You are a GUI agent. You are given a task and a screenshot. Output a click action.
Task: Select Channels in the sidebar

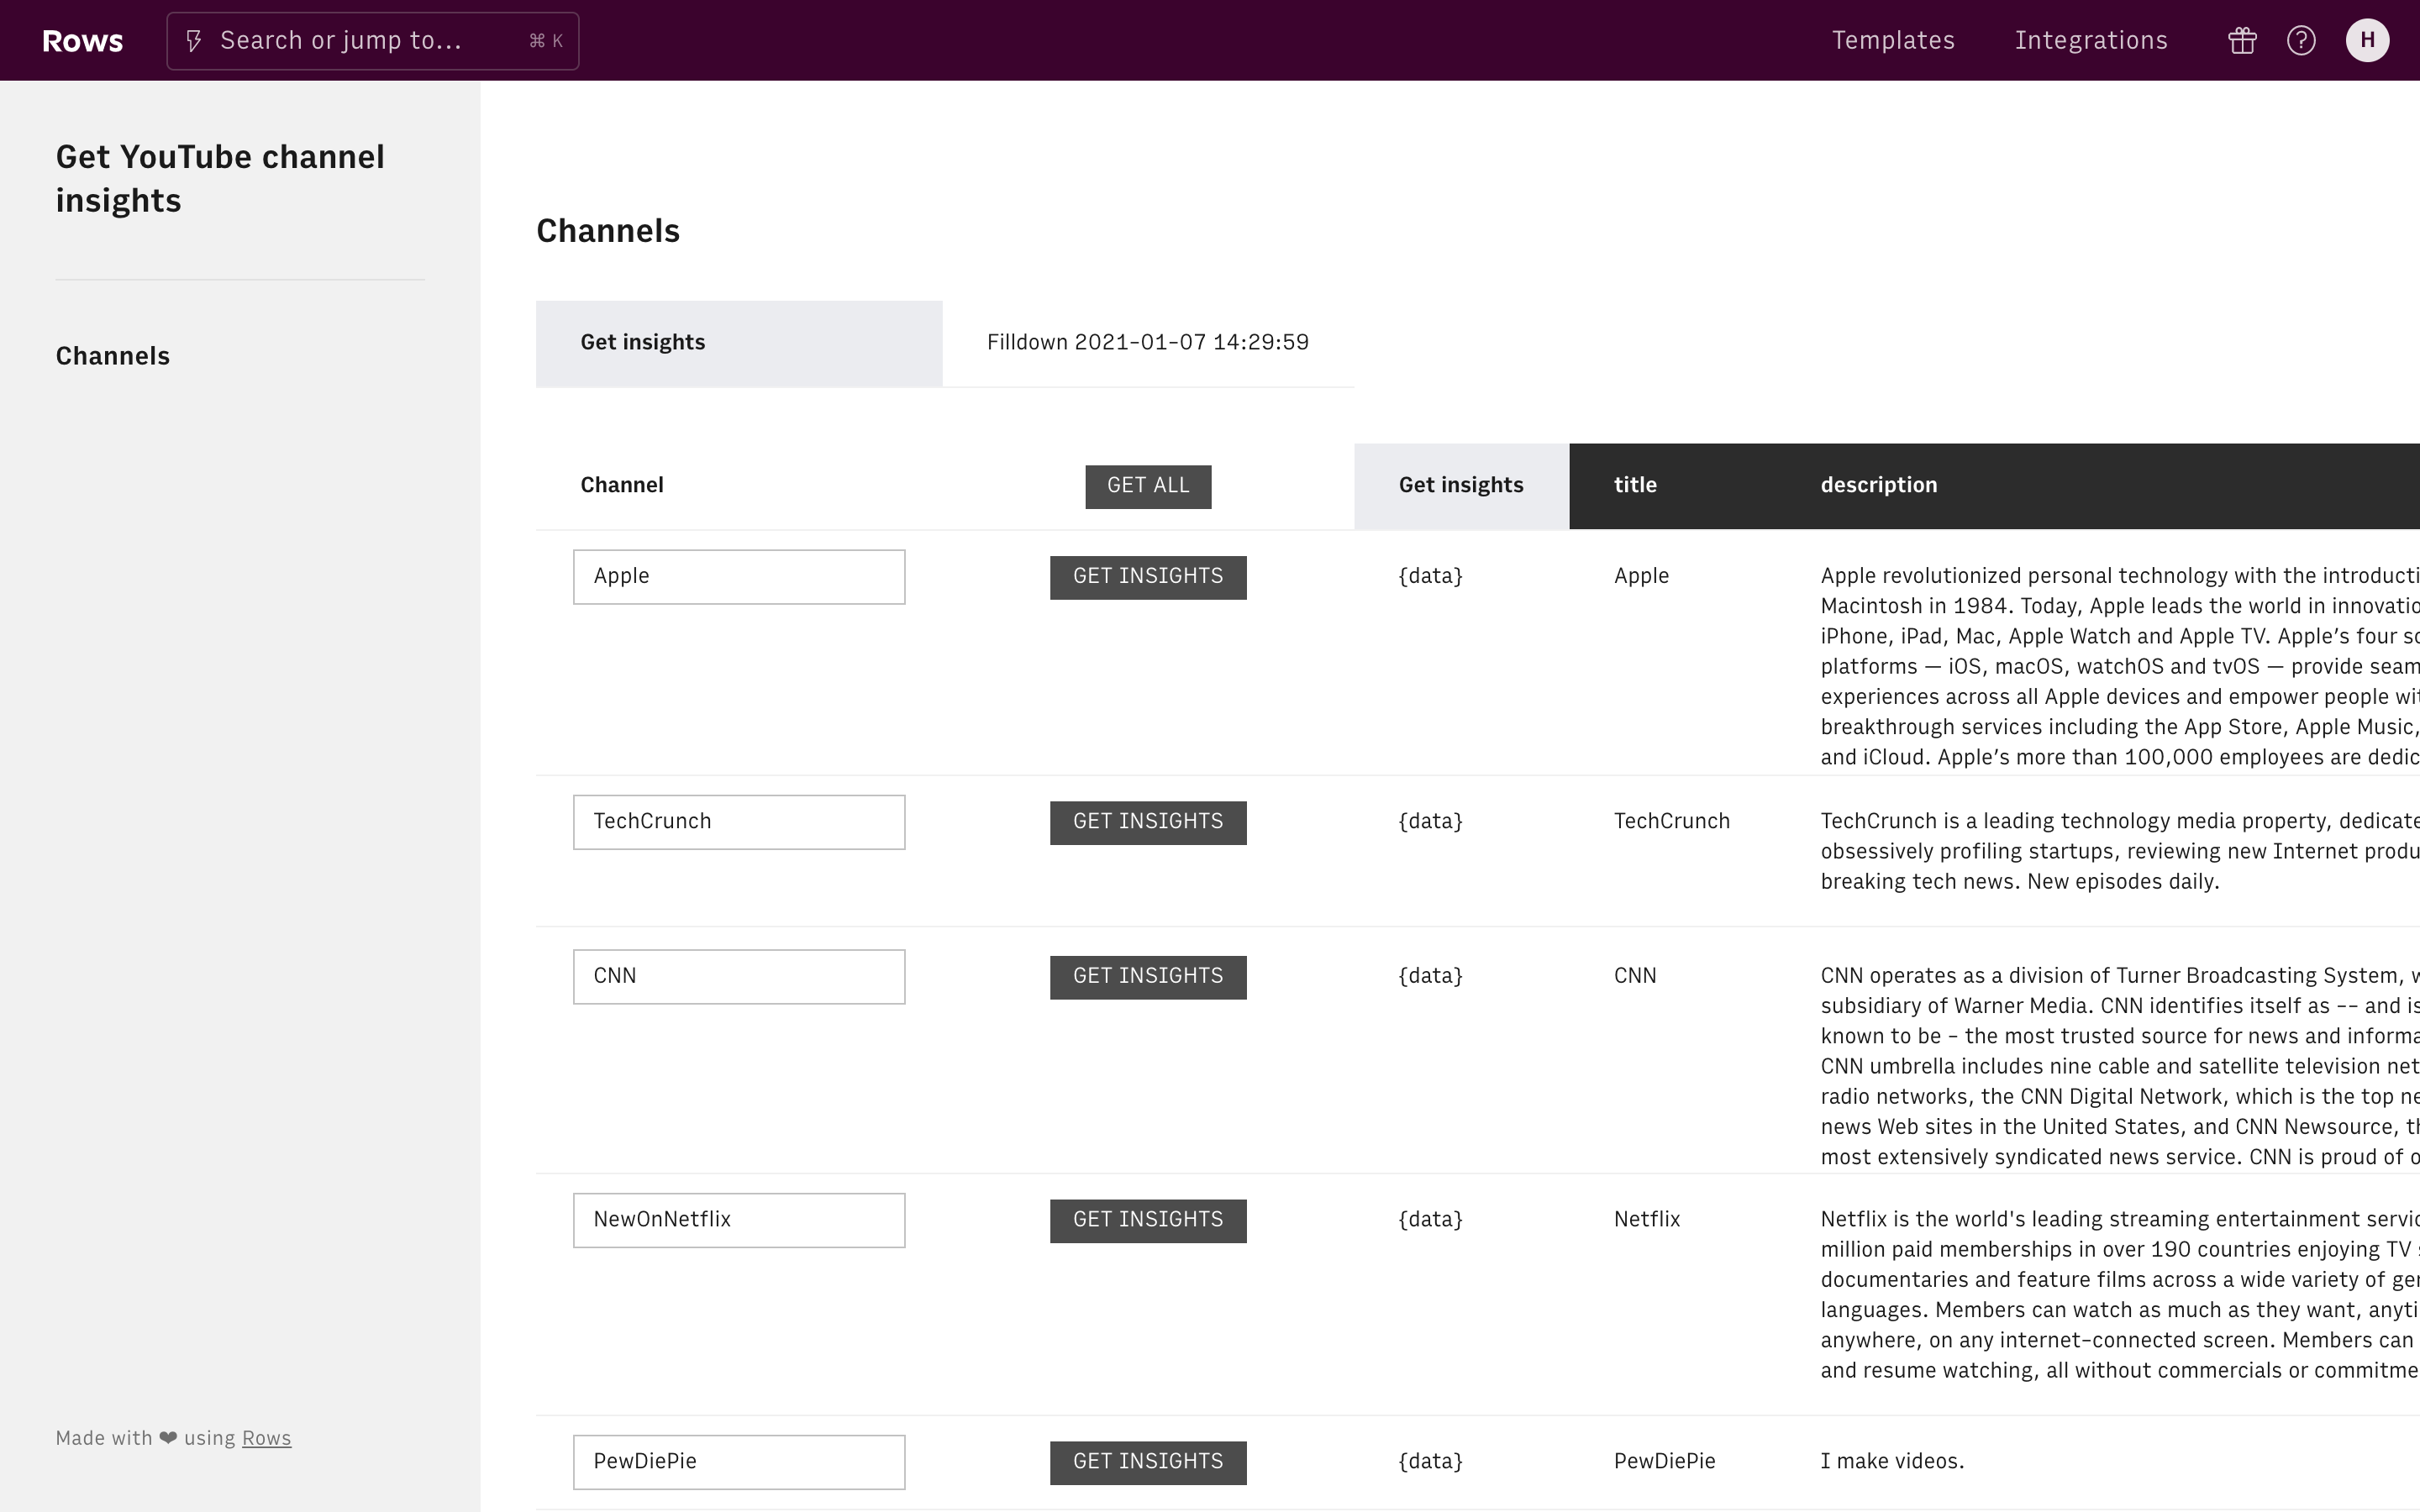(x=113, y=356)
